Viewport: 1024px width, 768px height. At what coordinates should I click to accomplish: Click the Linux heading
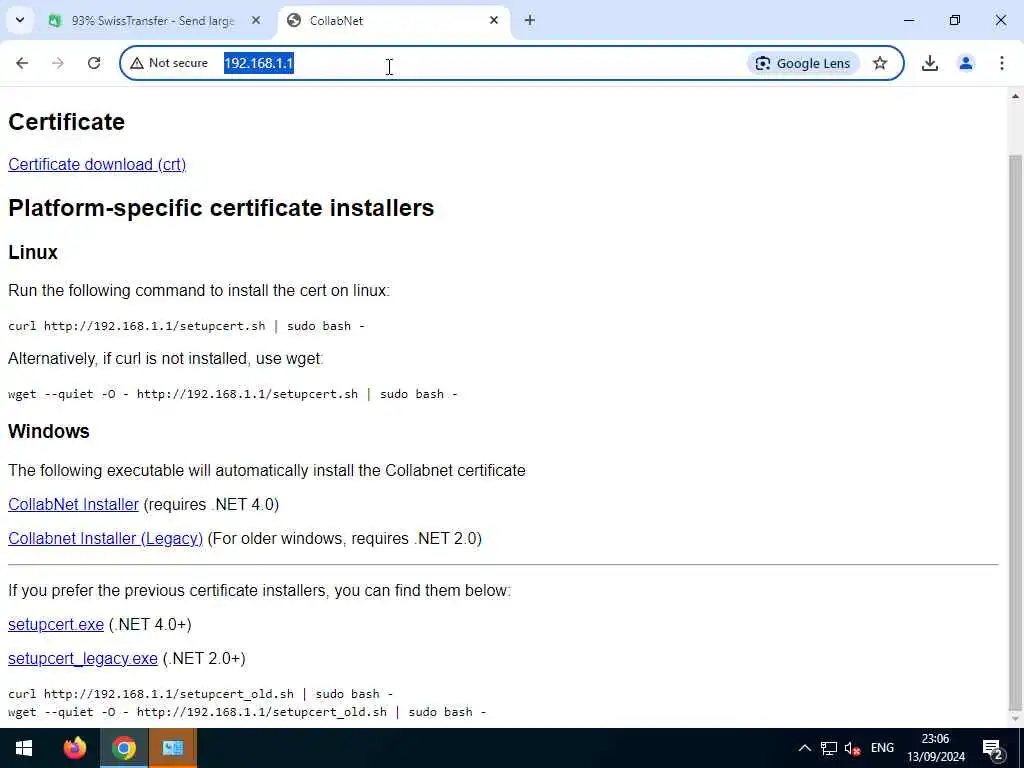point(33,253)
